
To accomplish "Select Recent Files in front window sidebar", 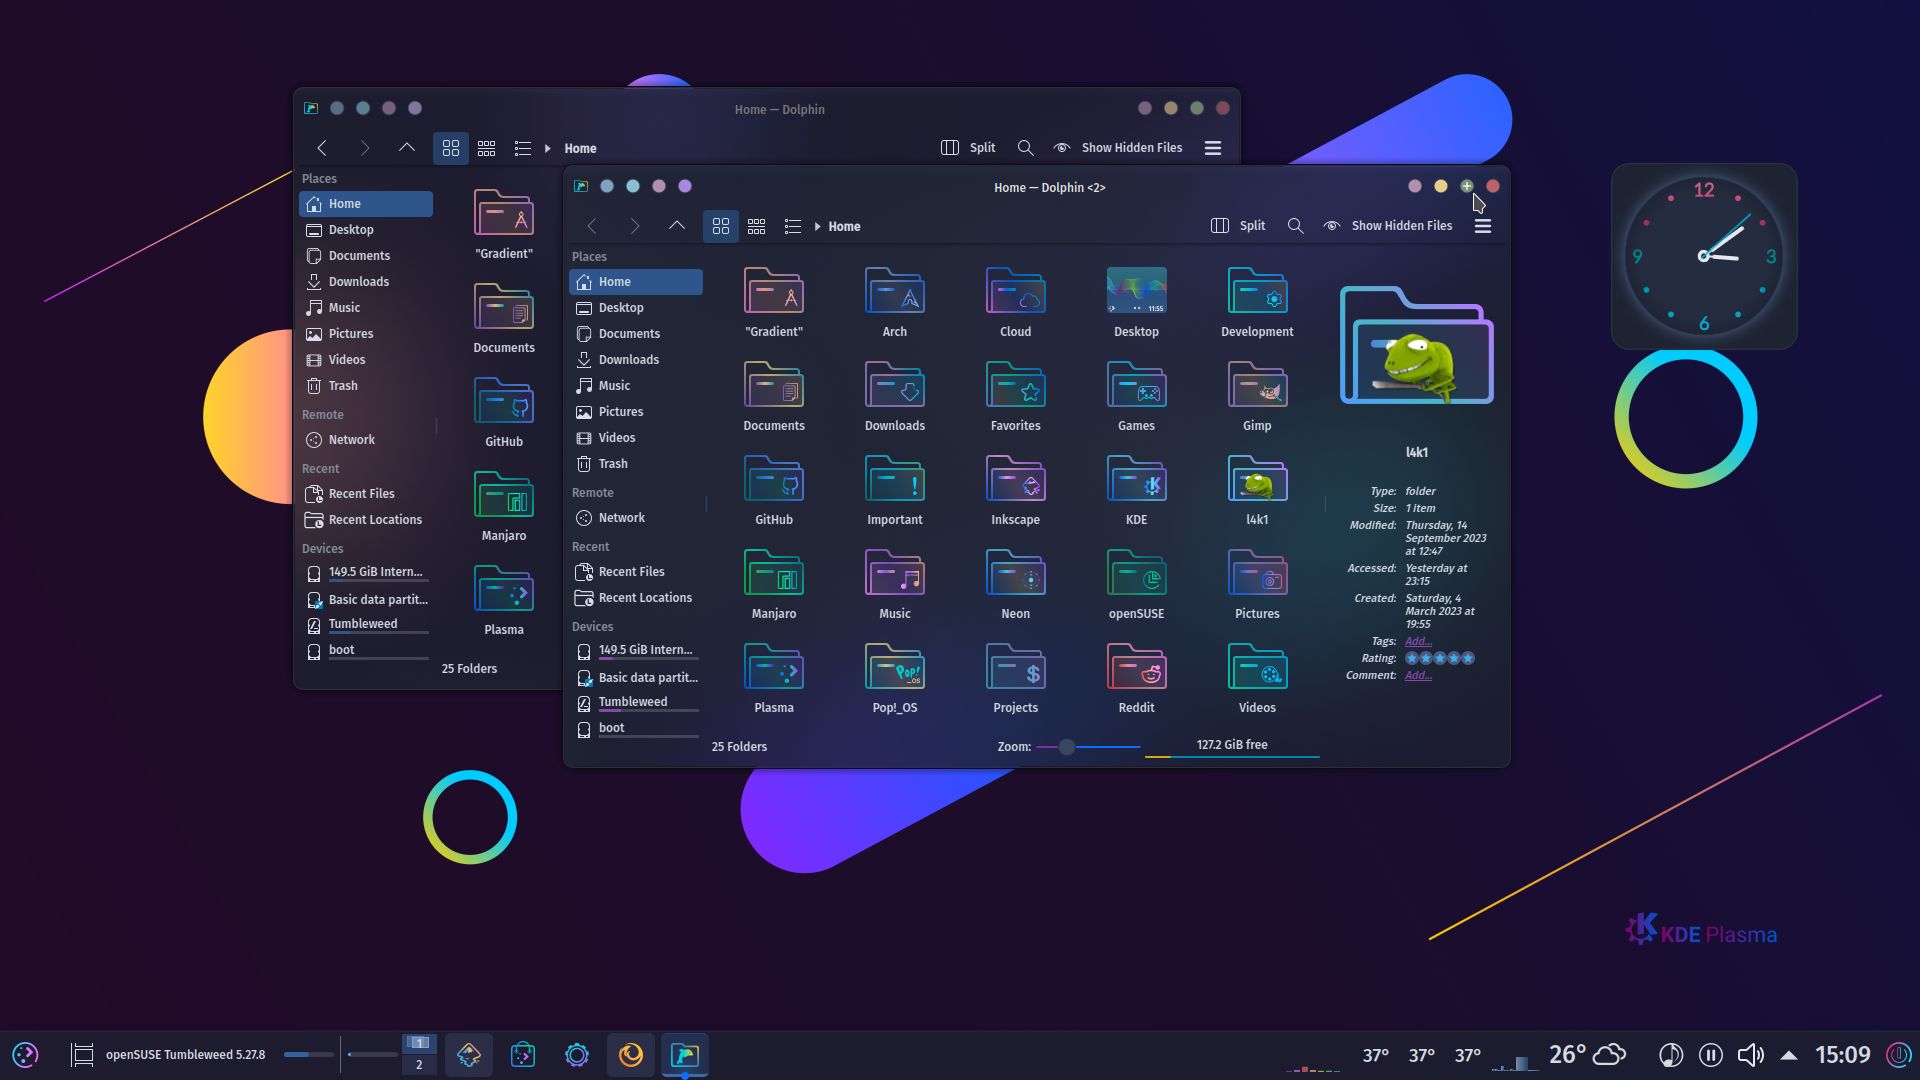I will (636, 572).
